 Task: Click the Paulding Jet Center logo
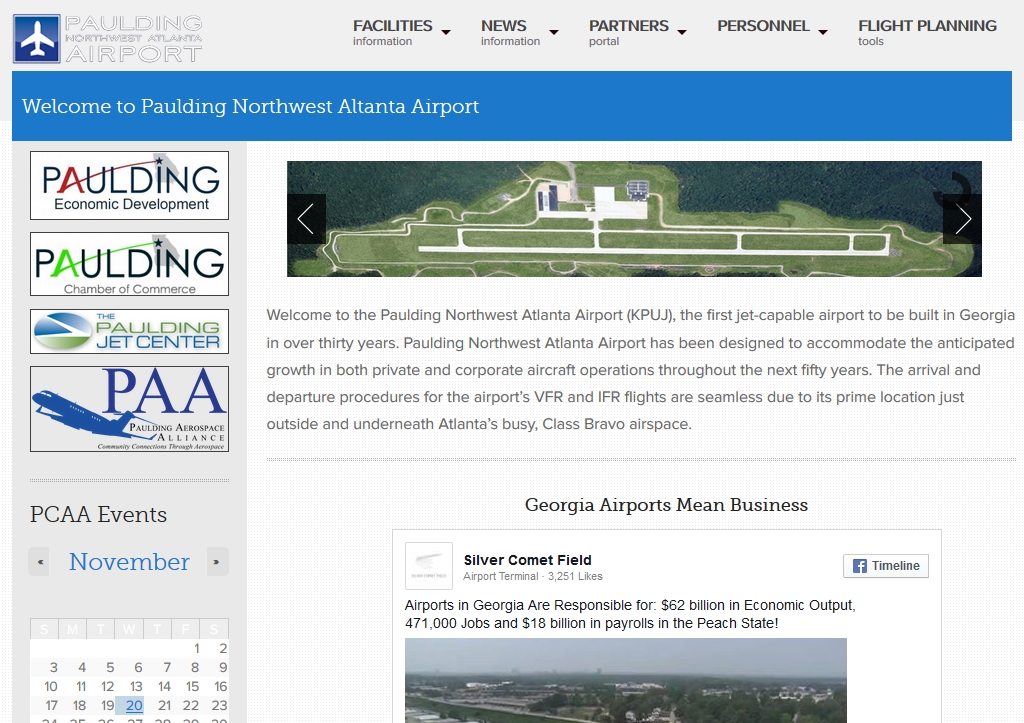[x=129, y=331]
